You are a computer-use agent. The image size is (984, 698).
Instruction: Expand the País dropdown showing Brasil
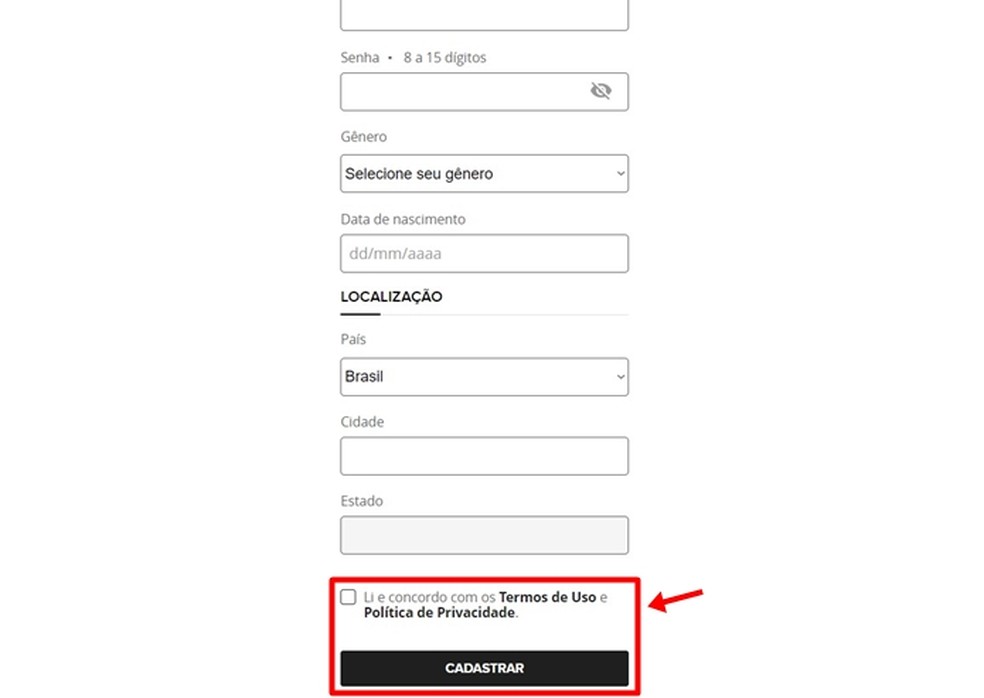484,377
